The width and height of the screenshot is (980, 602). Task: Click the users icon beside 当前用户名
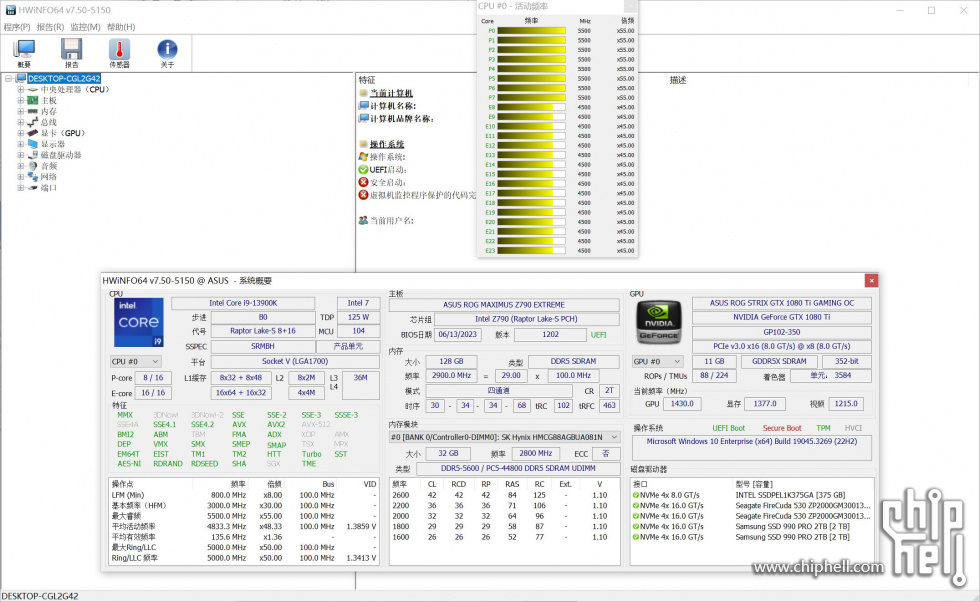(x=363, y=221)
